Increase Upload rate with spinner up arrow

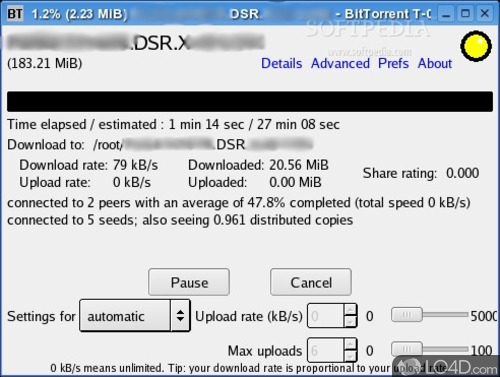click(350, 310)
